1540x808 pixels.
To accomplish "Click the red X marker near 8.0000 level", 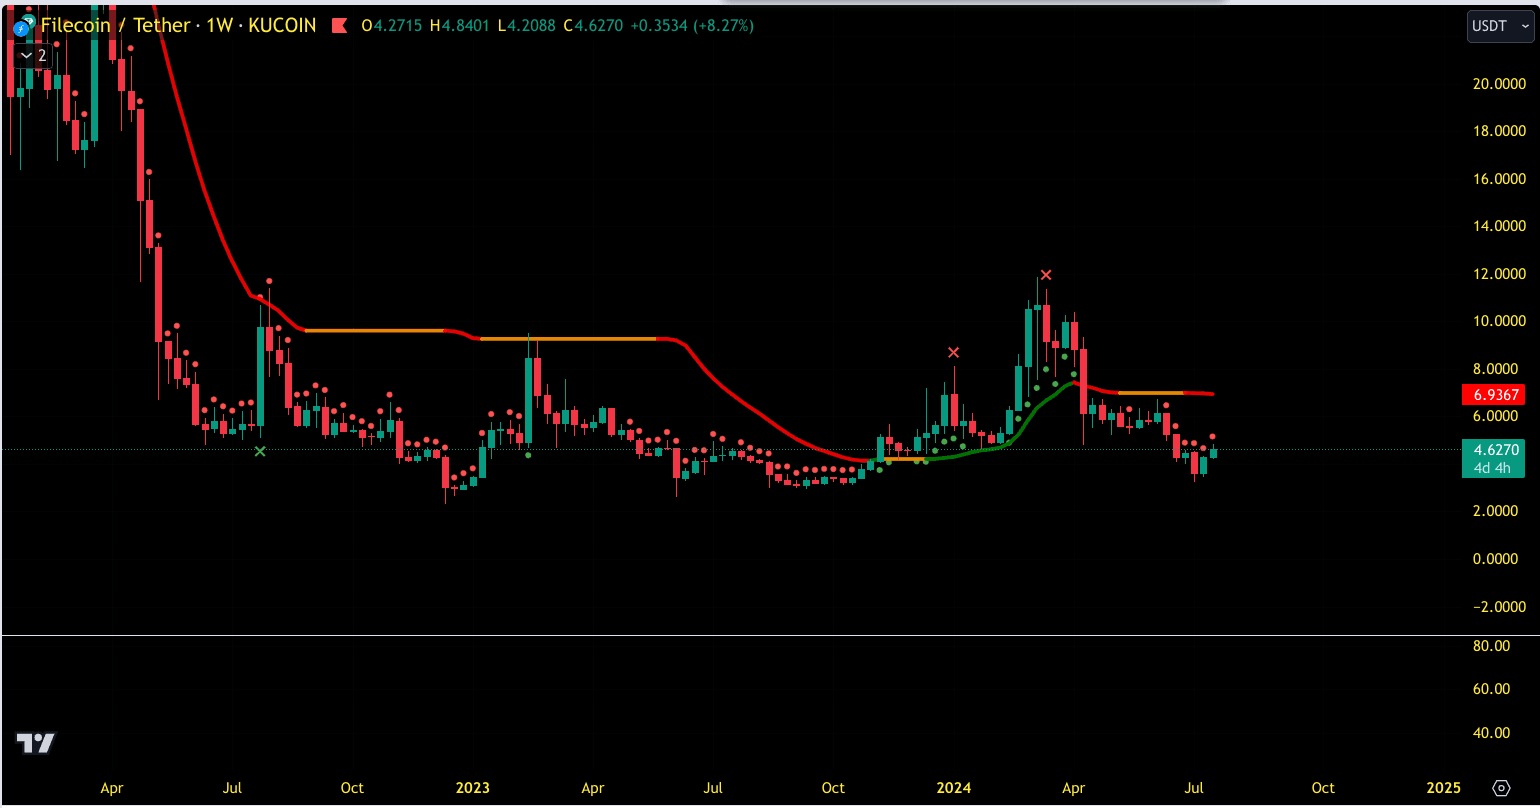I will click(954, 352).
